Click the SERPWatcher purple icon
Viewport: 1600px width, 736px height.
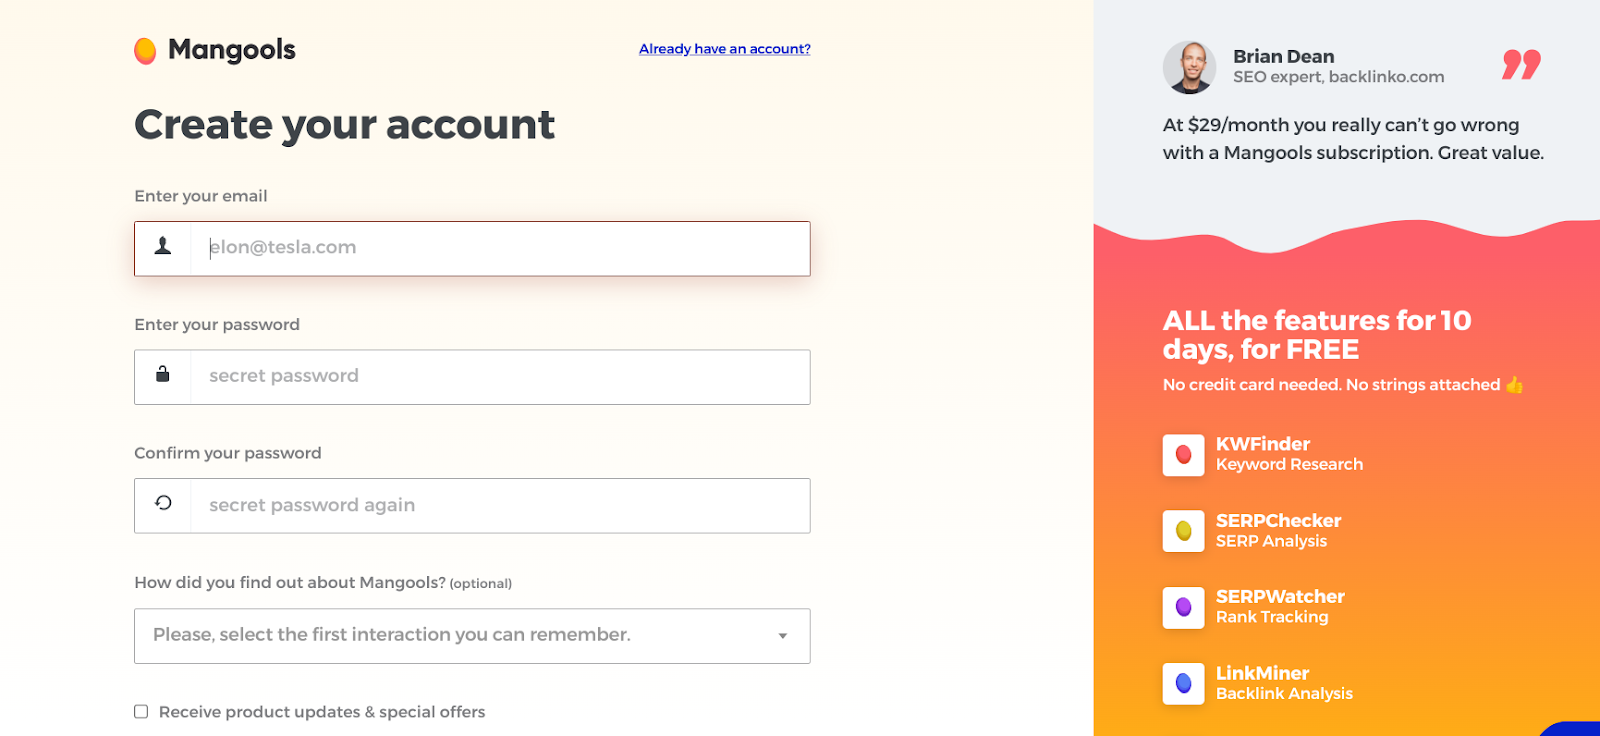(x=1183, y=607)
